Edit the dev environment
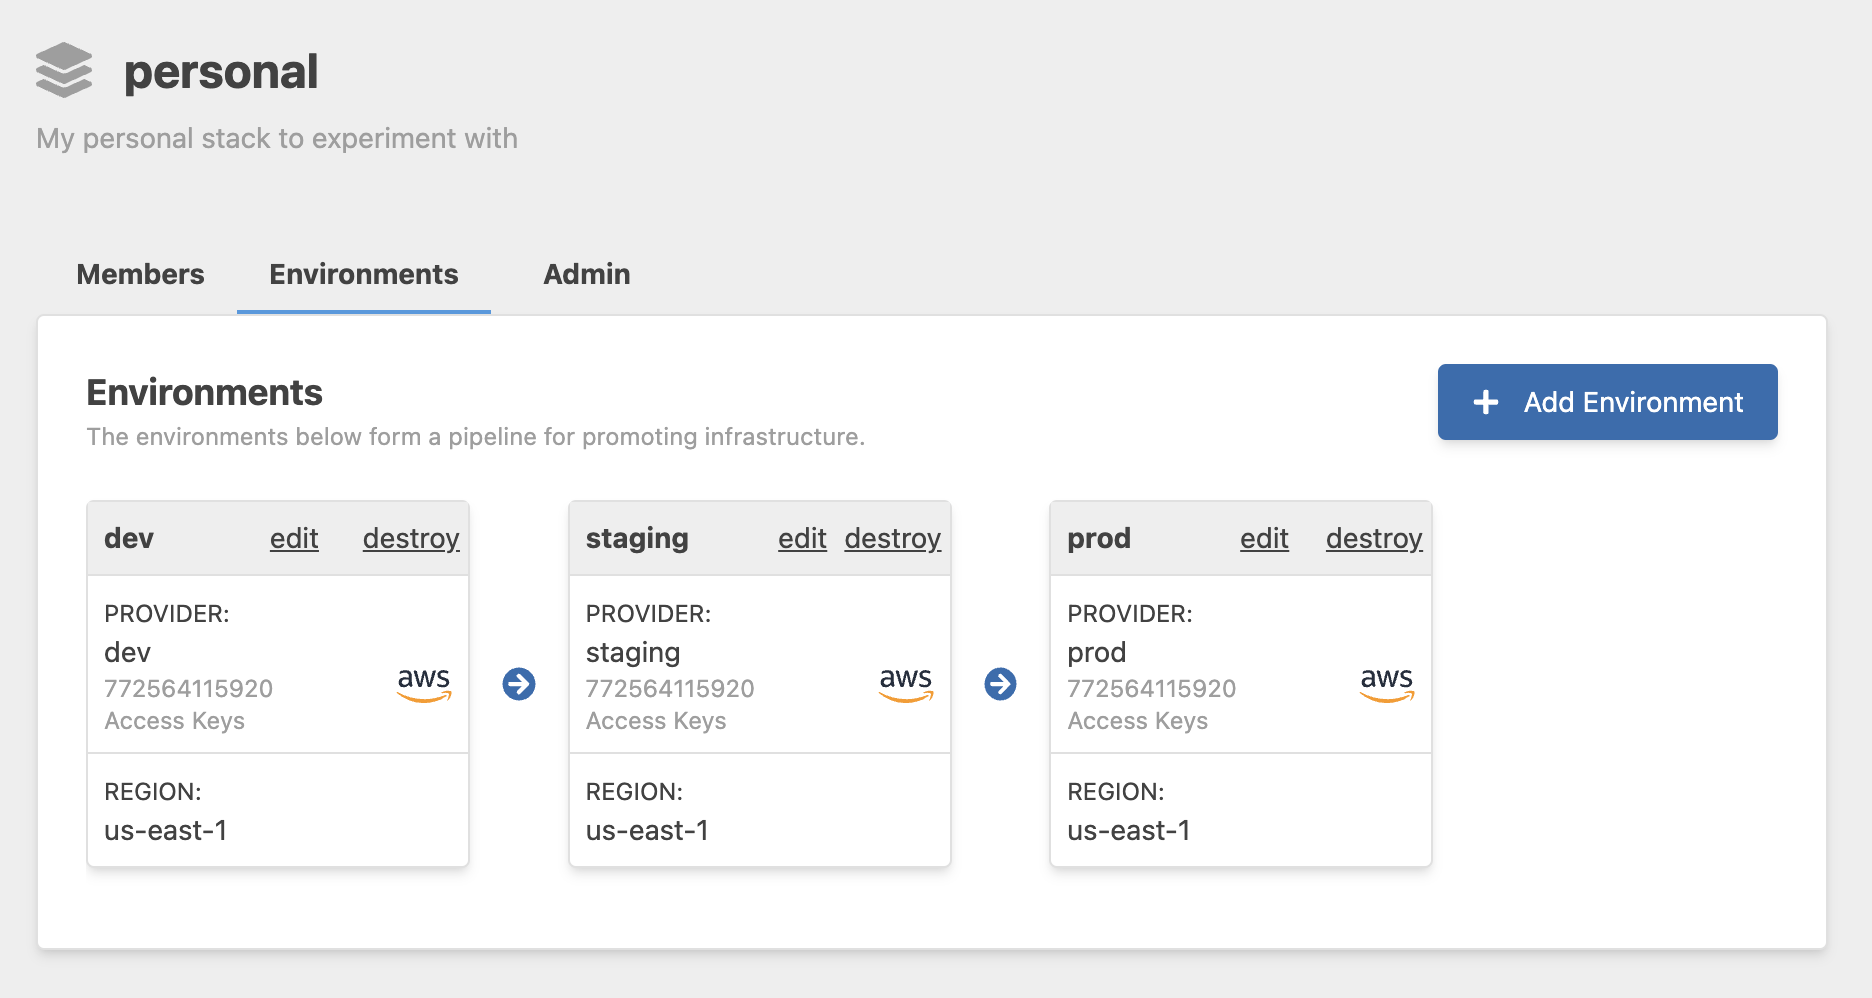The width and height of the screenshot is (1872, 998). 293,538
